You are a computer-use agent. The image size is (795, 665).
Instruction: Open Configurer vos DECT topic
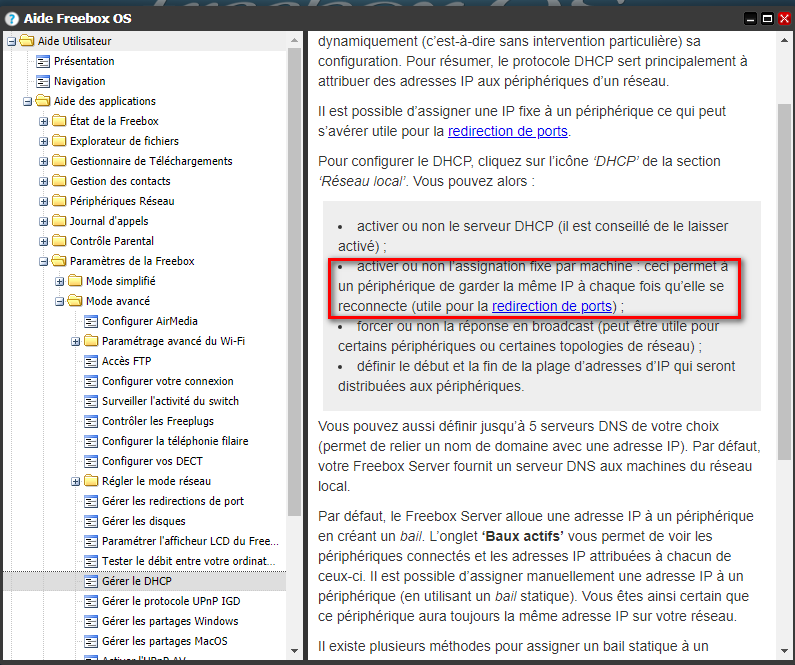click(x=152, y=461)
